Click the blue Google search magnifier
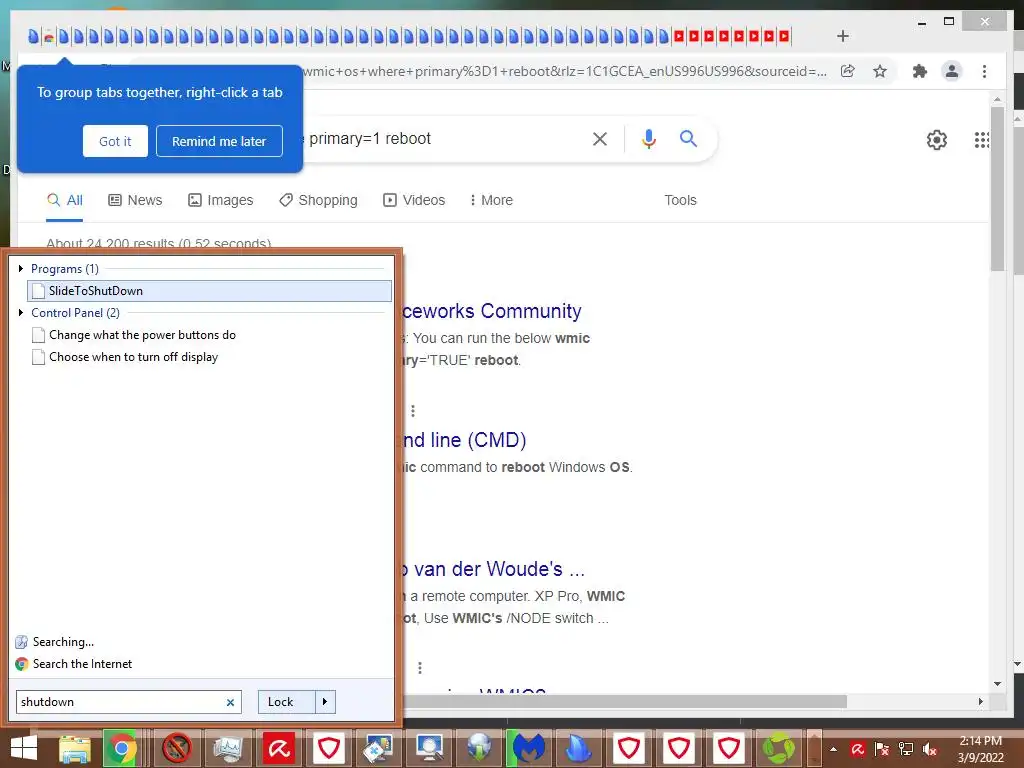This screenshot has height=768, width=1024. click(688, 138)
